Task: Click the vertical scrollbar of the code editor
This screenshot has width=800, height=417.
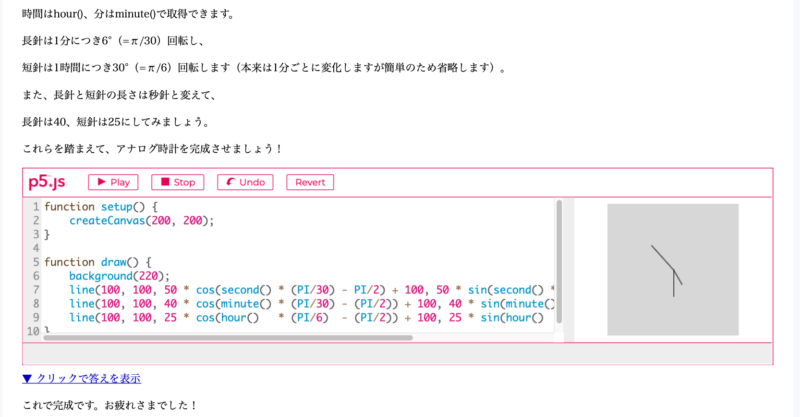Action: click(x=559, y=260)
